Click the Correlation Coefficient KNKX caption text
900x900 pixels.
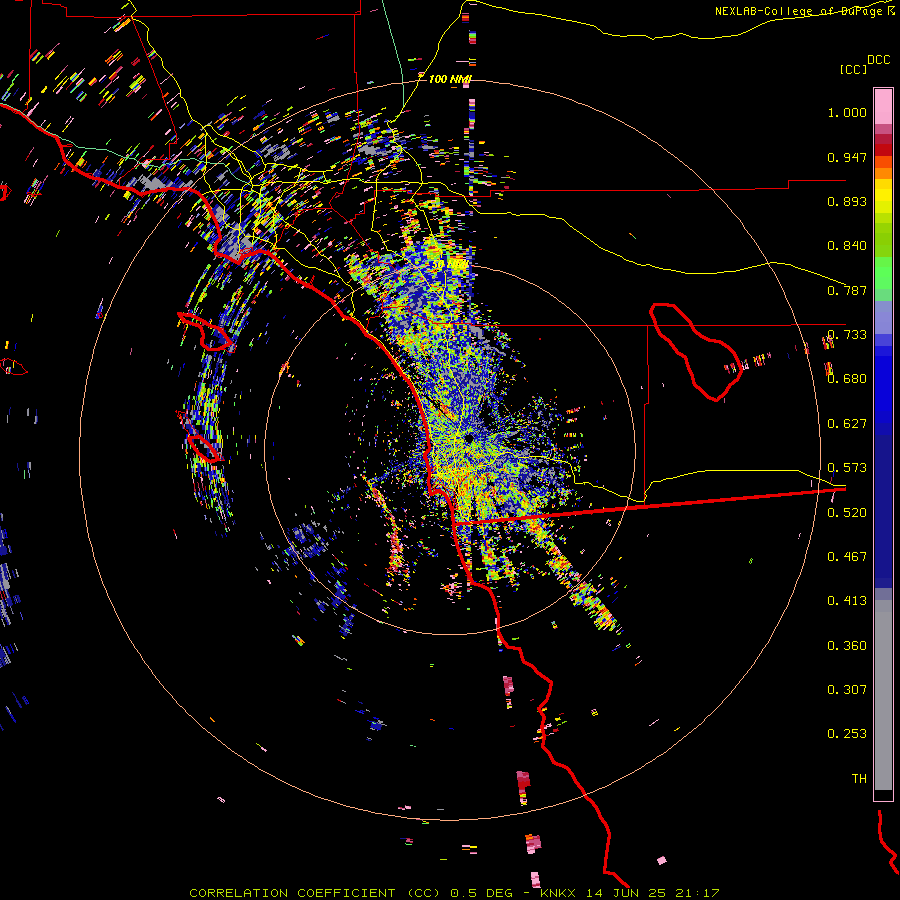pos(454,893)
